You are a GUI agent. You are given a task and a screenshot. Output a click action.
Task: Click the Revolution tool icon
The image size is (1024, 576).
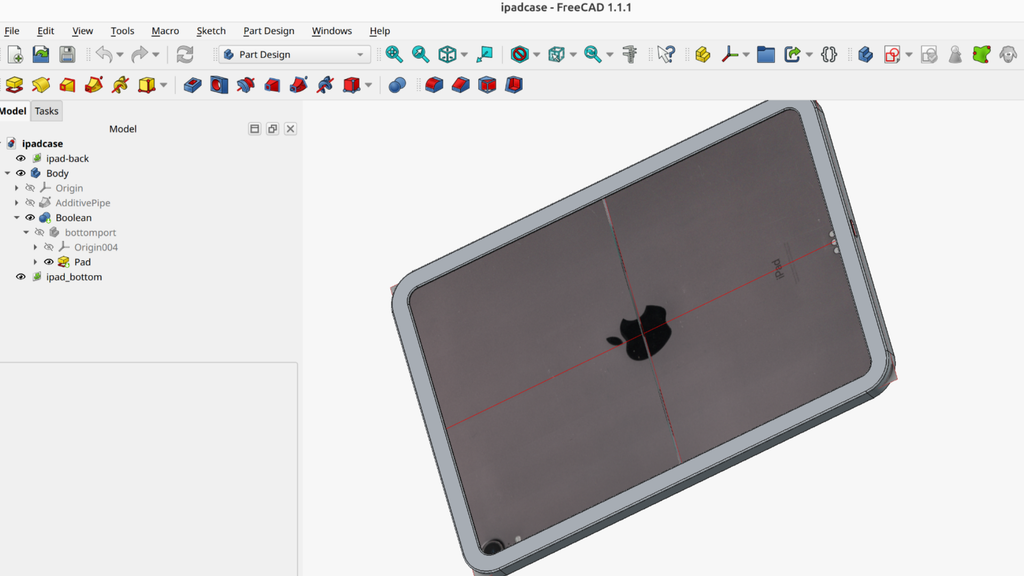pyautogui.click(x=41, y=85)
